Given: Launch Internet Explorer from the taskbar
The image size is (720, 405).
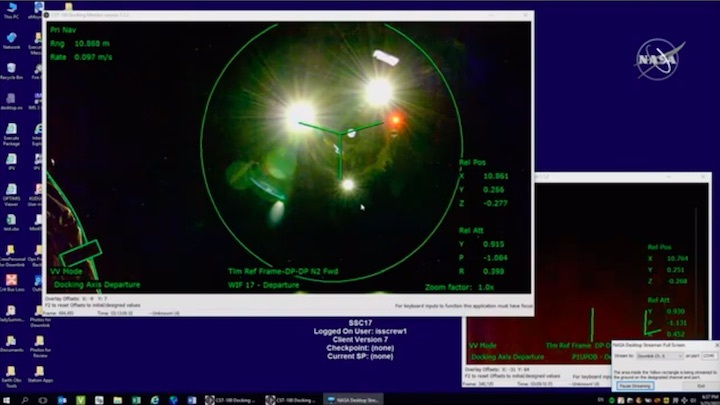Looking at the screenshot, I should 155,400.
